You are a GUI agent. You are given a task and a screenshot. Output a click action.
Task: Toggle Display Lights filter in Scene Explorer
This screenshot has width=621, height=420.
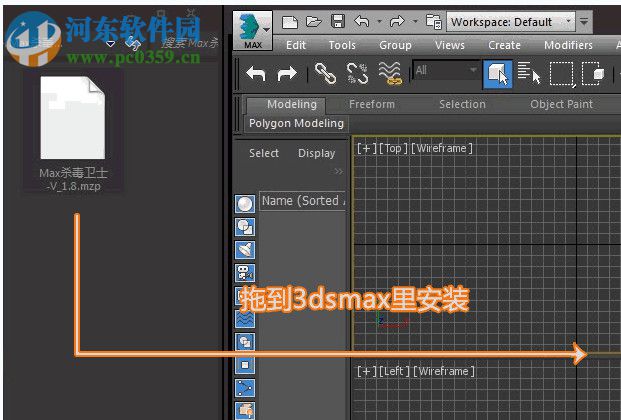click(245, 250)
